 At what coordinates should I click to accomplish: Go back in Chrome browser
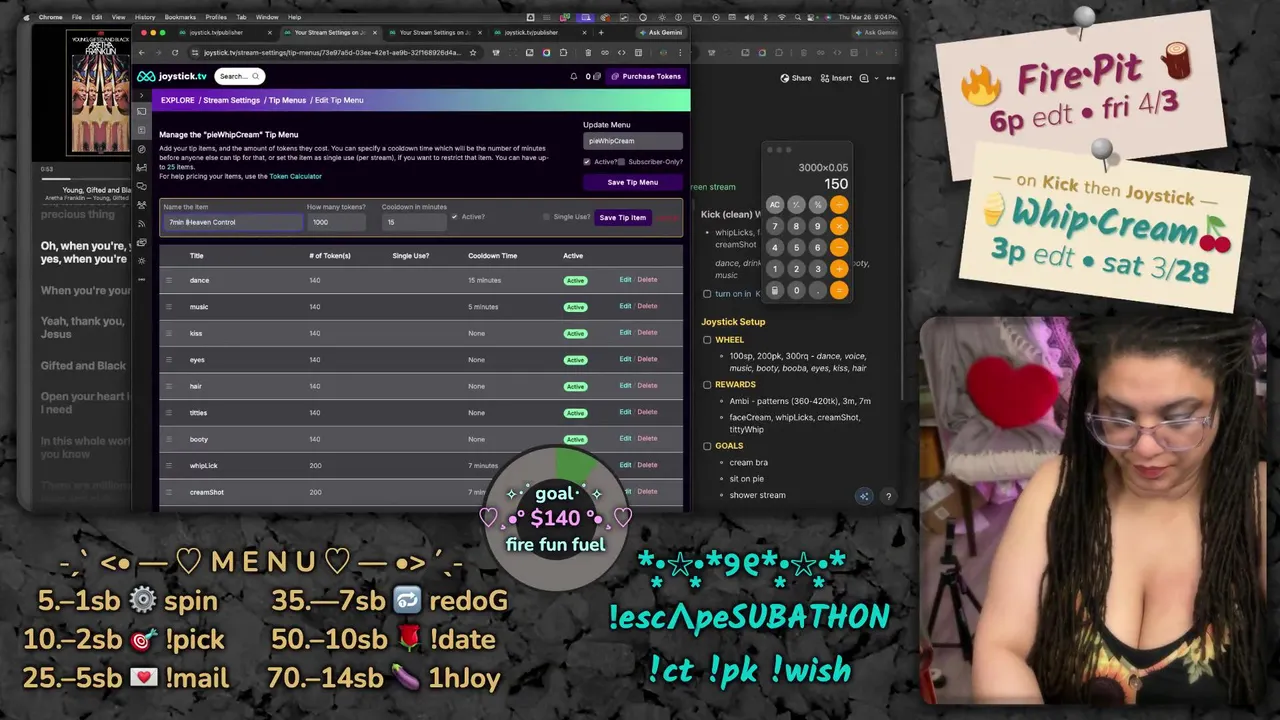tap(142, 53)
